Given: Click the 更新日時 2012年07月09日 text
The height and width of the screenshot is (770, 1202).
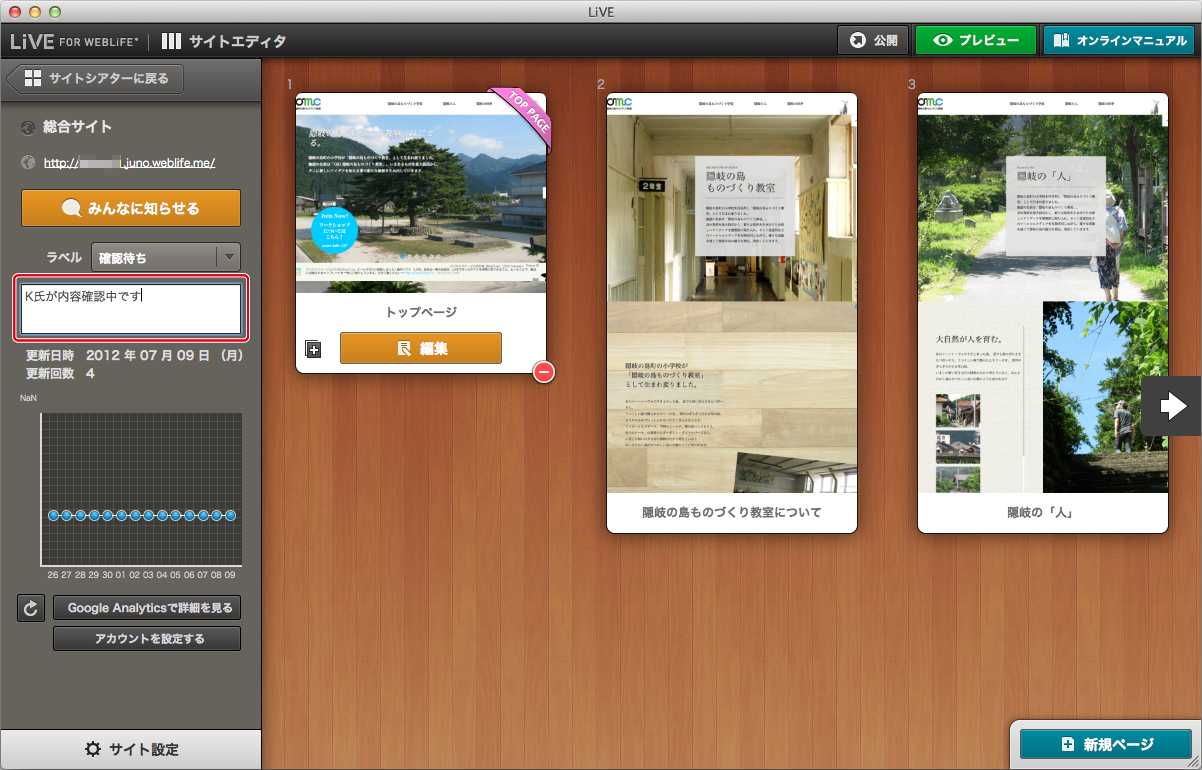Looking at the screenshot, I should click(135, 355).
